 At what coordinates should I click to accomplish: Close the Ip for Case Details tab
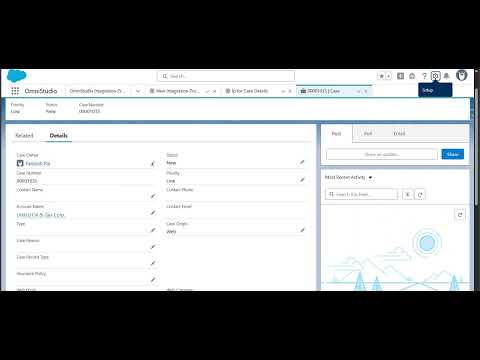click(x=290, y=91)
